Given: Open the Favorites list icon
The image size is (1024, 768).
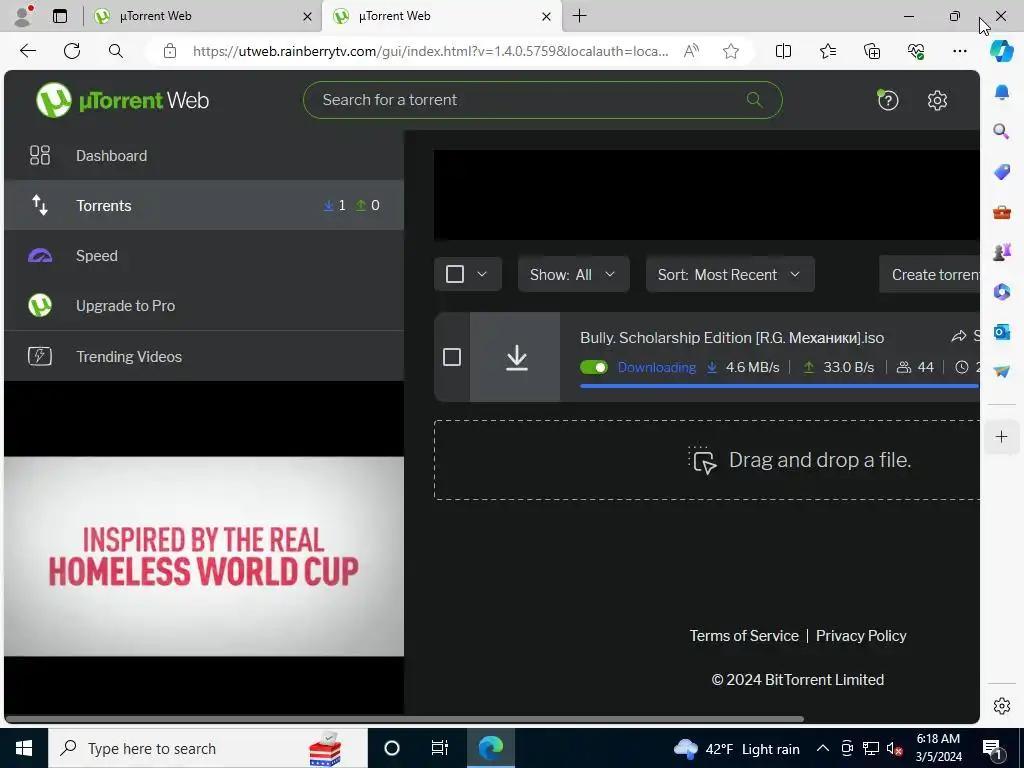Looking at the screenshot, I should 827,51.
